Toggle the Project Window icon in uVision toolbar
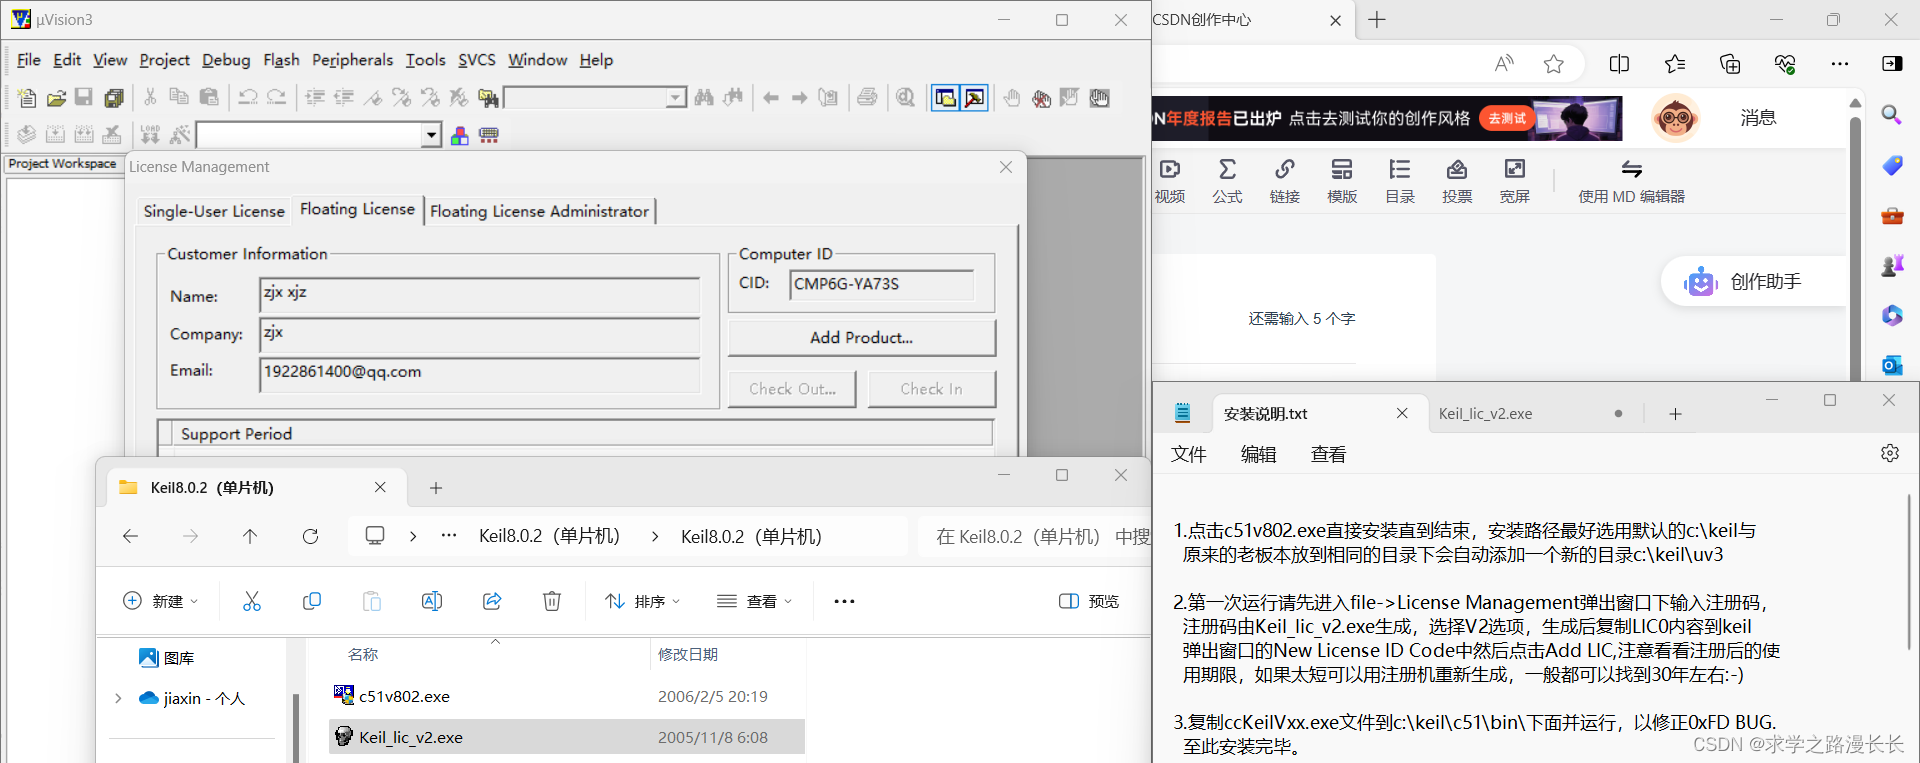1920x763 pixels. (x=945, y=97)
